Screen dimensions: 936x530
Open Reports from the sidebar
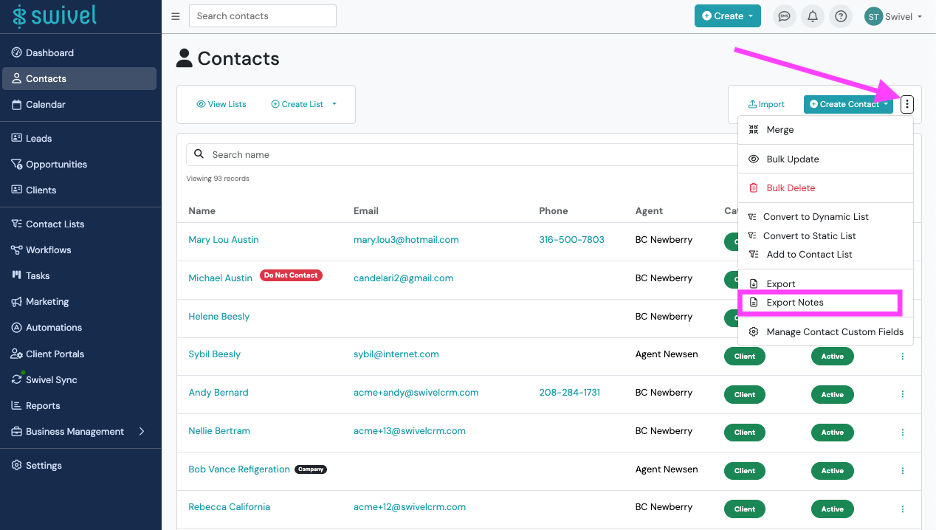(36, 405)
